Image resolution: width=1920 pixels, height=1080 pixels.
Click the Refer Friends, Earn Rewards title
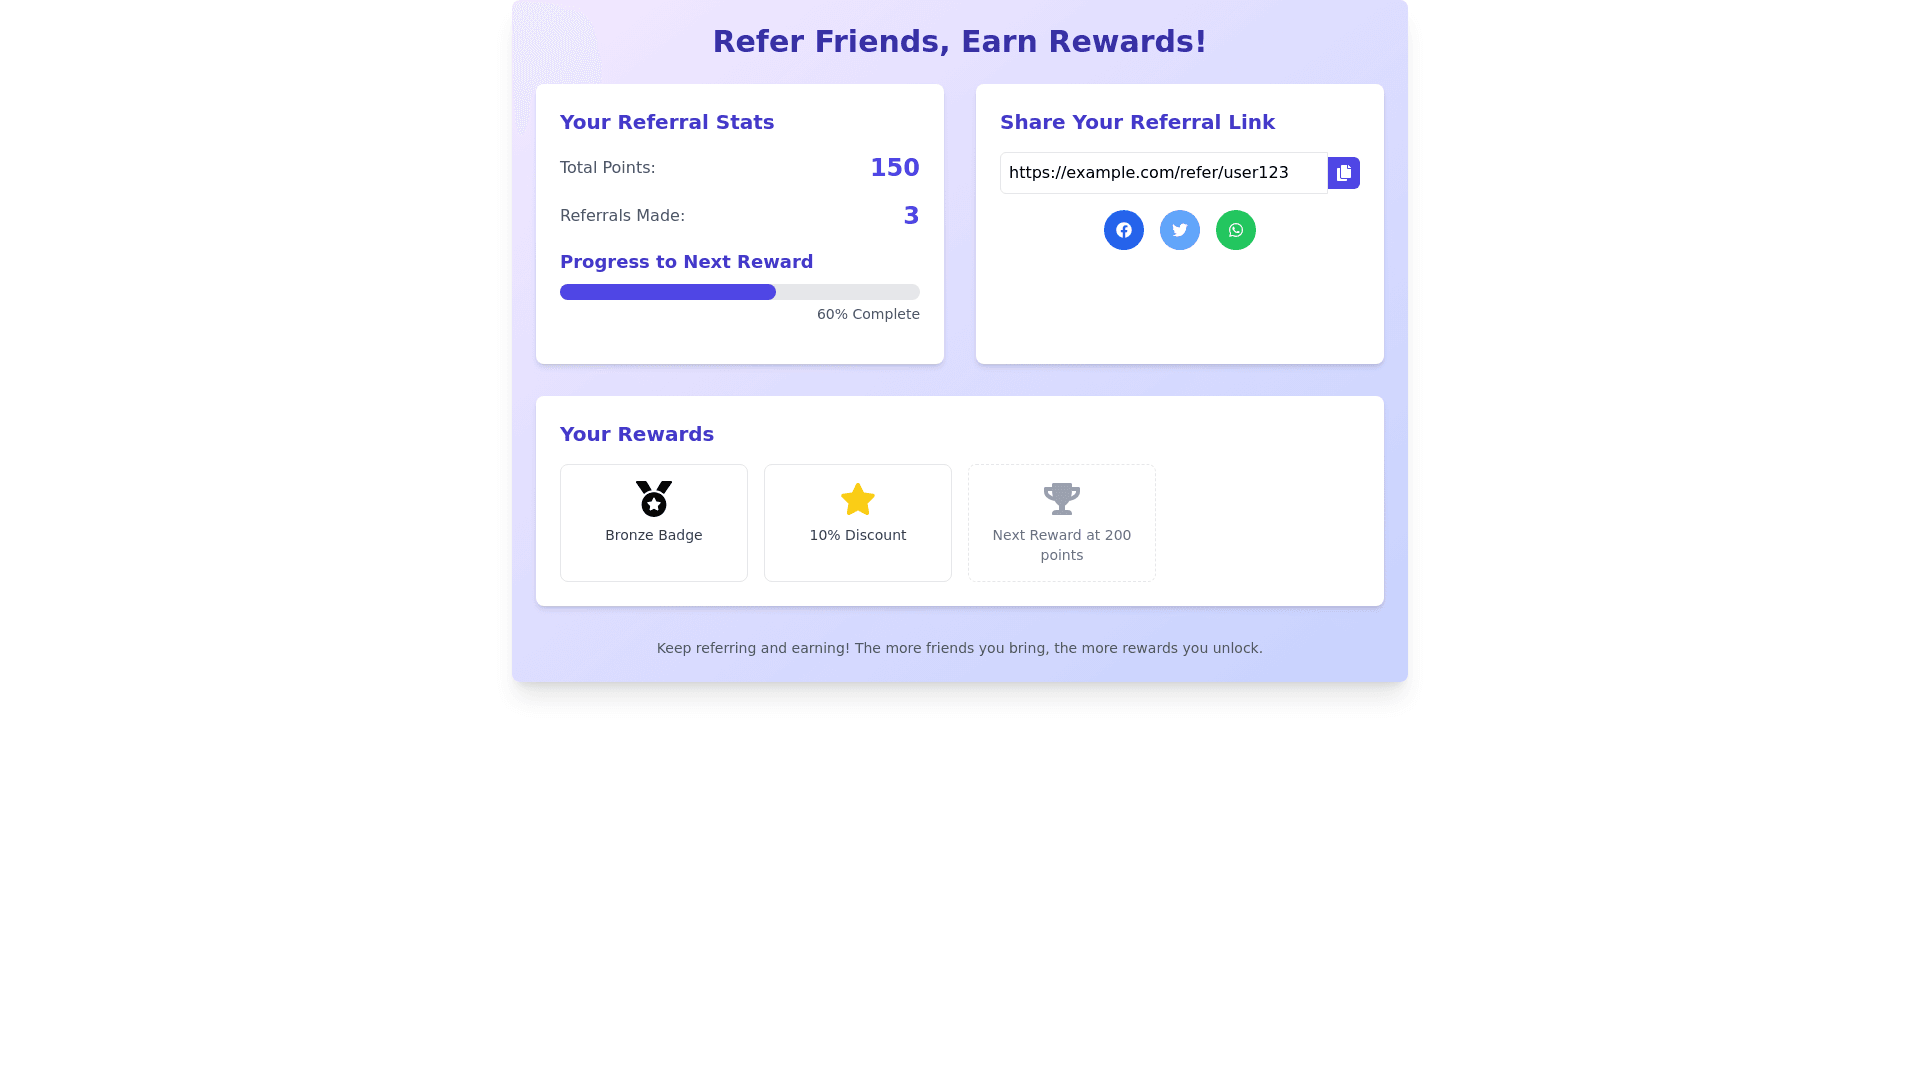959,41
